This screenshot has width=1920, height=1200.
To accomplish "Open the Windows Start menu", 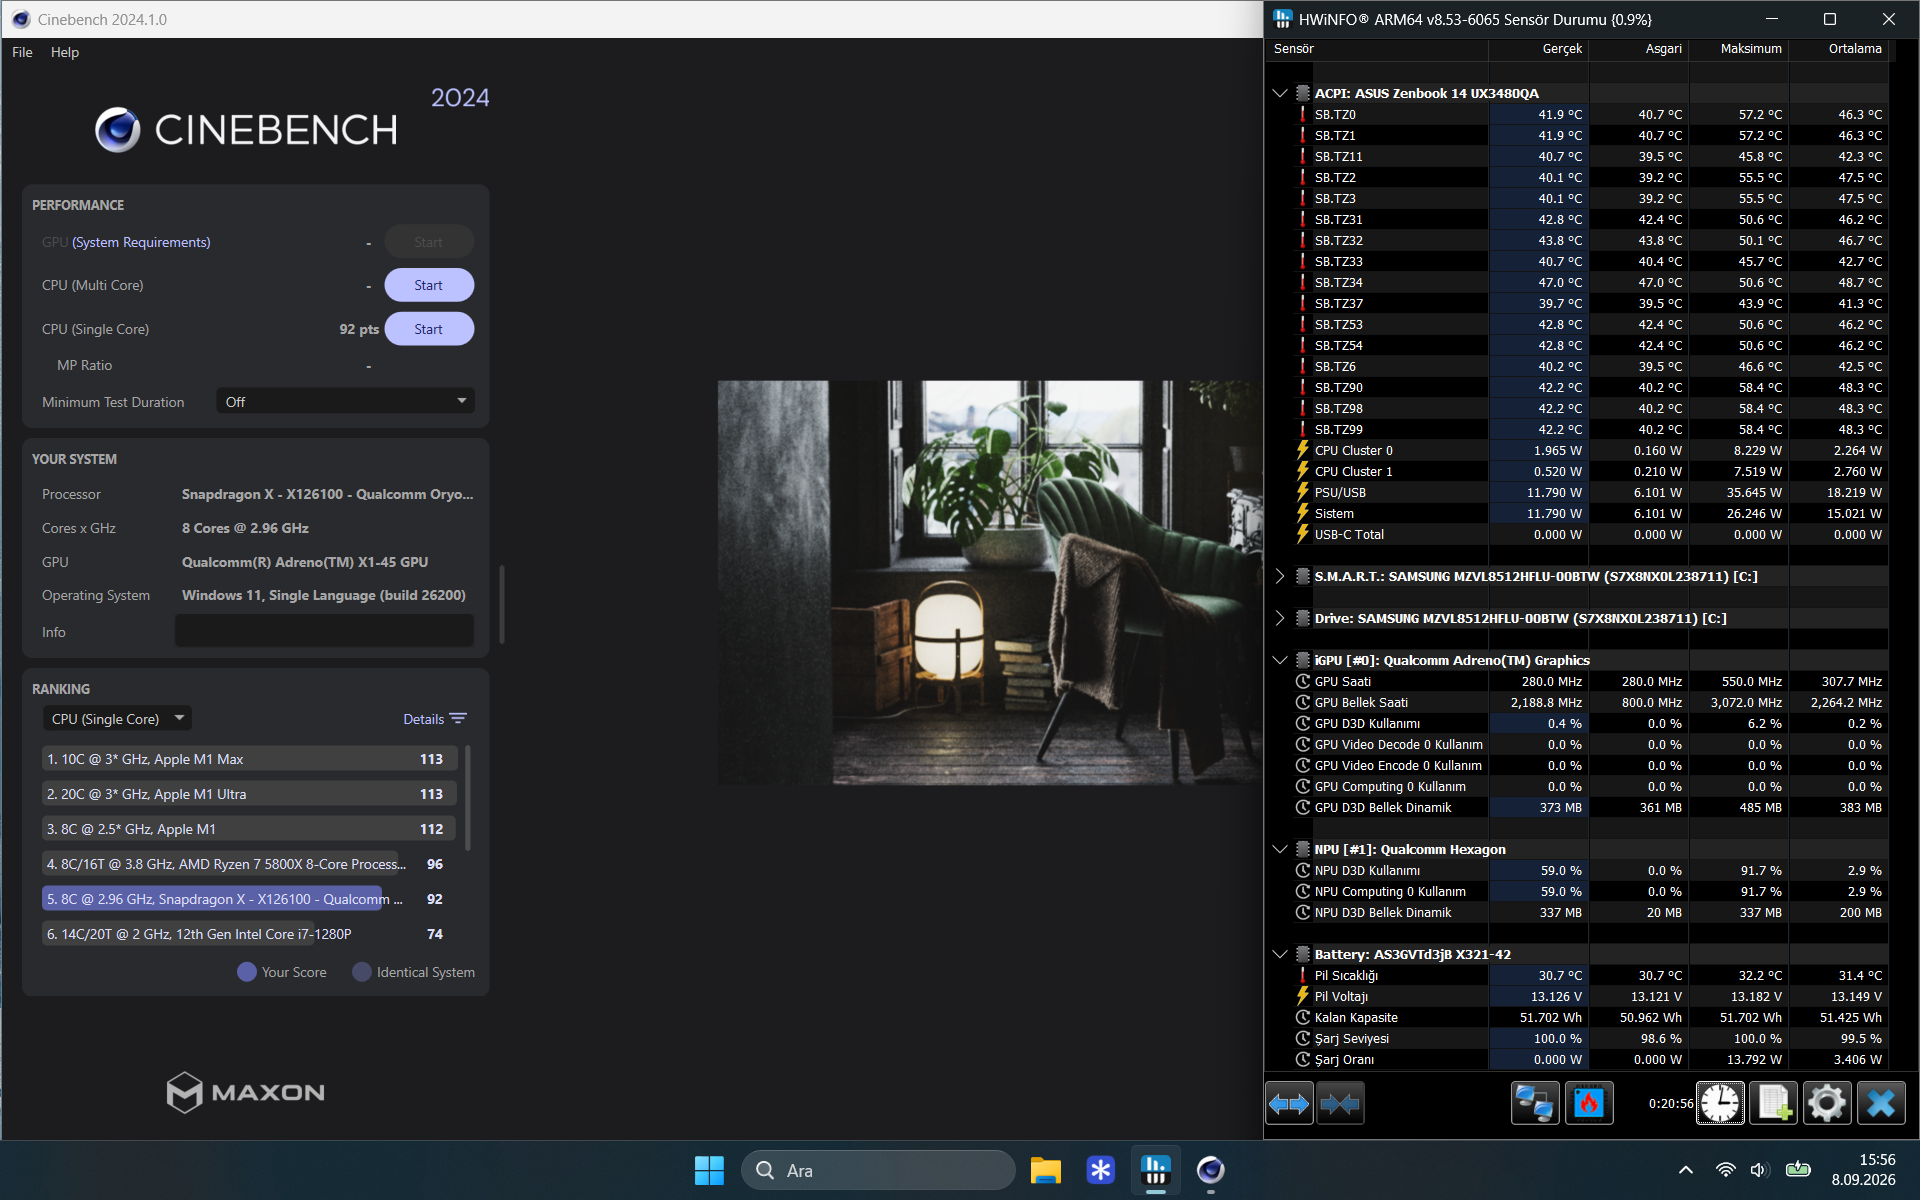I will tap(709, 1170).
